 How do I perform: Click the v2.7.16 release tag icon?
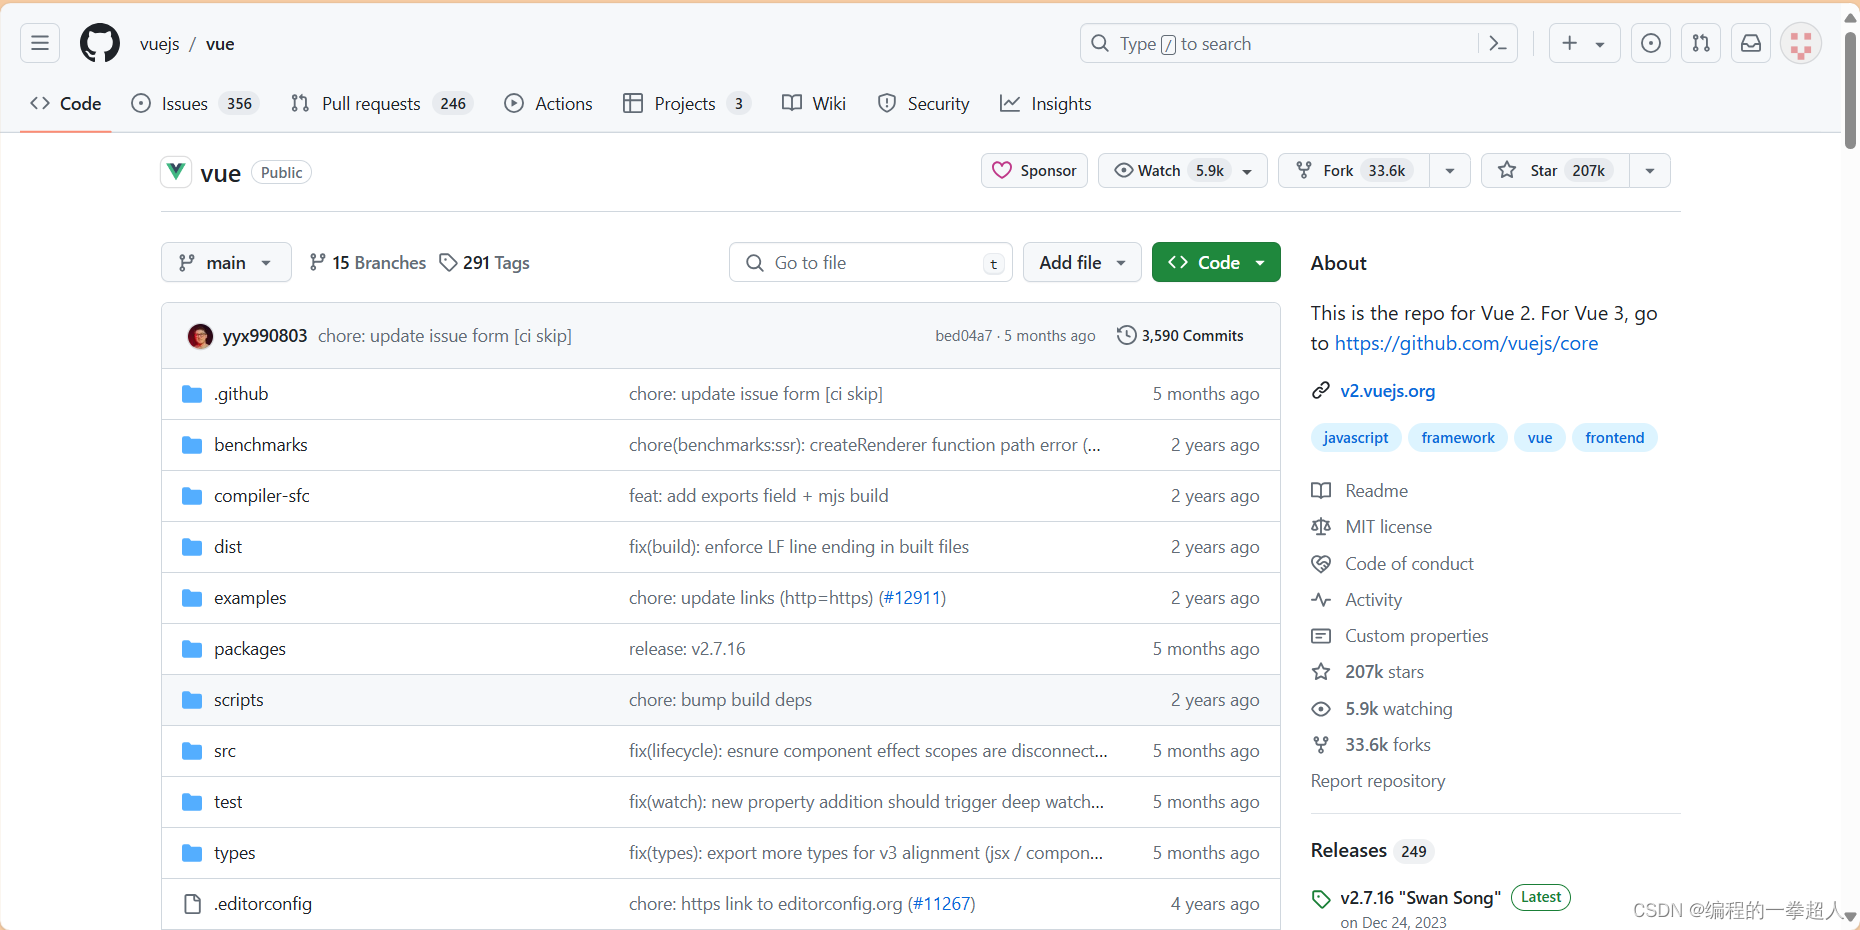click(x=1321, y=899)
